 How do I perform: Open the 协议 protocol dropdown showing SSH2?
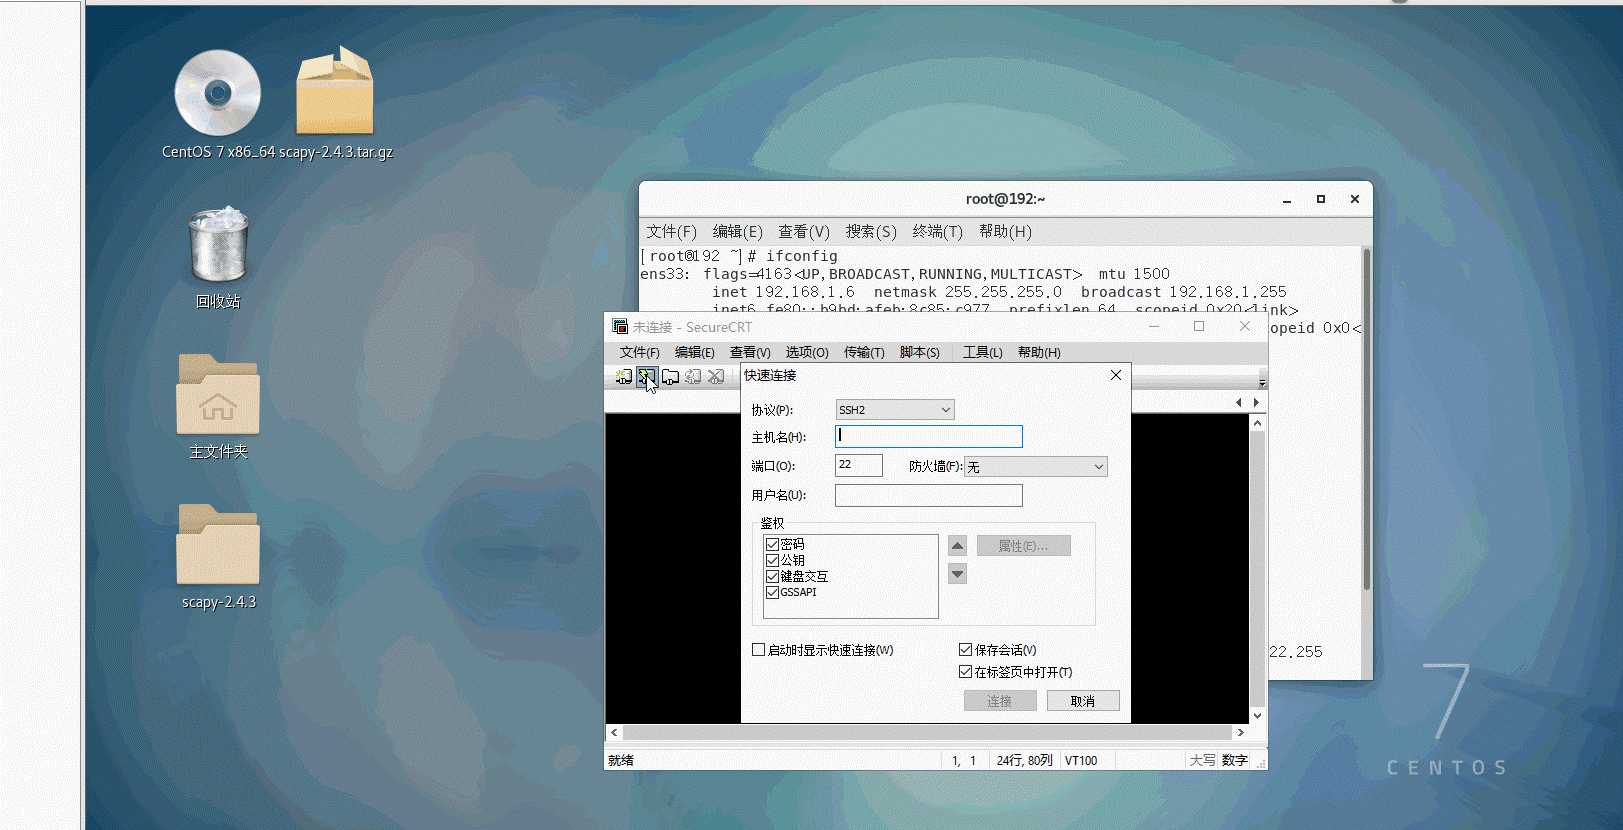(895, 410)
